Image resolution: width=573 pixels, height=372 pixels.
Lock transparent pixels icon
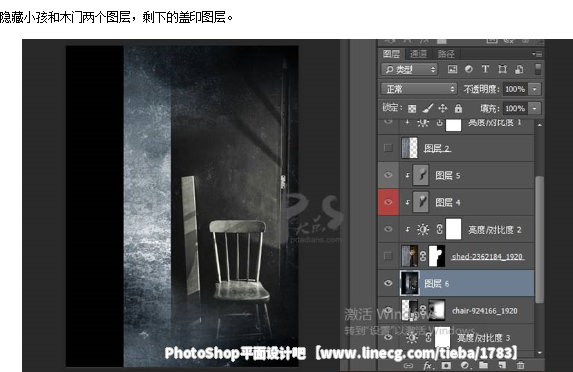412,109
